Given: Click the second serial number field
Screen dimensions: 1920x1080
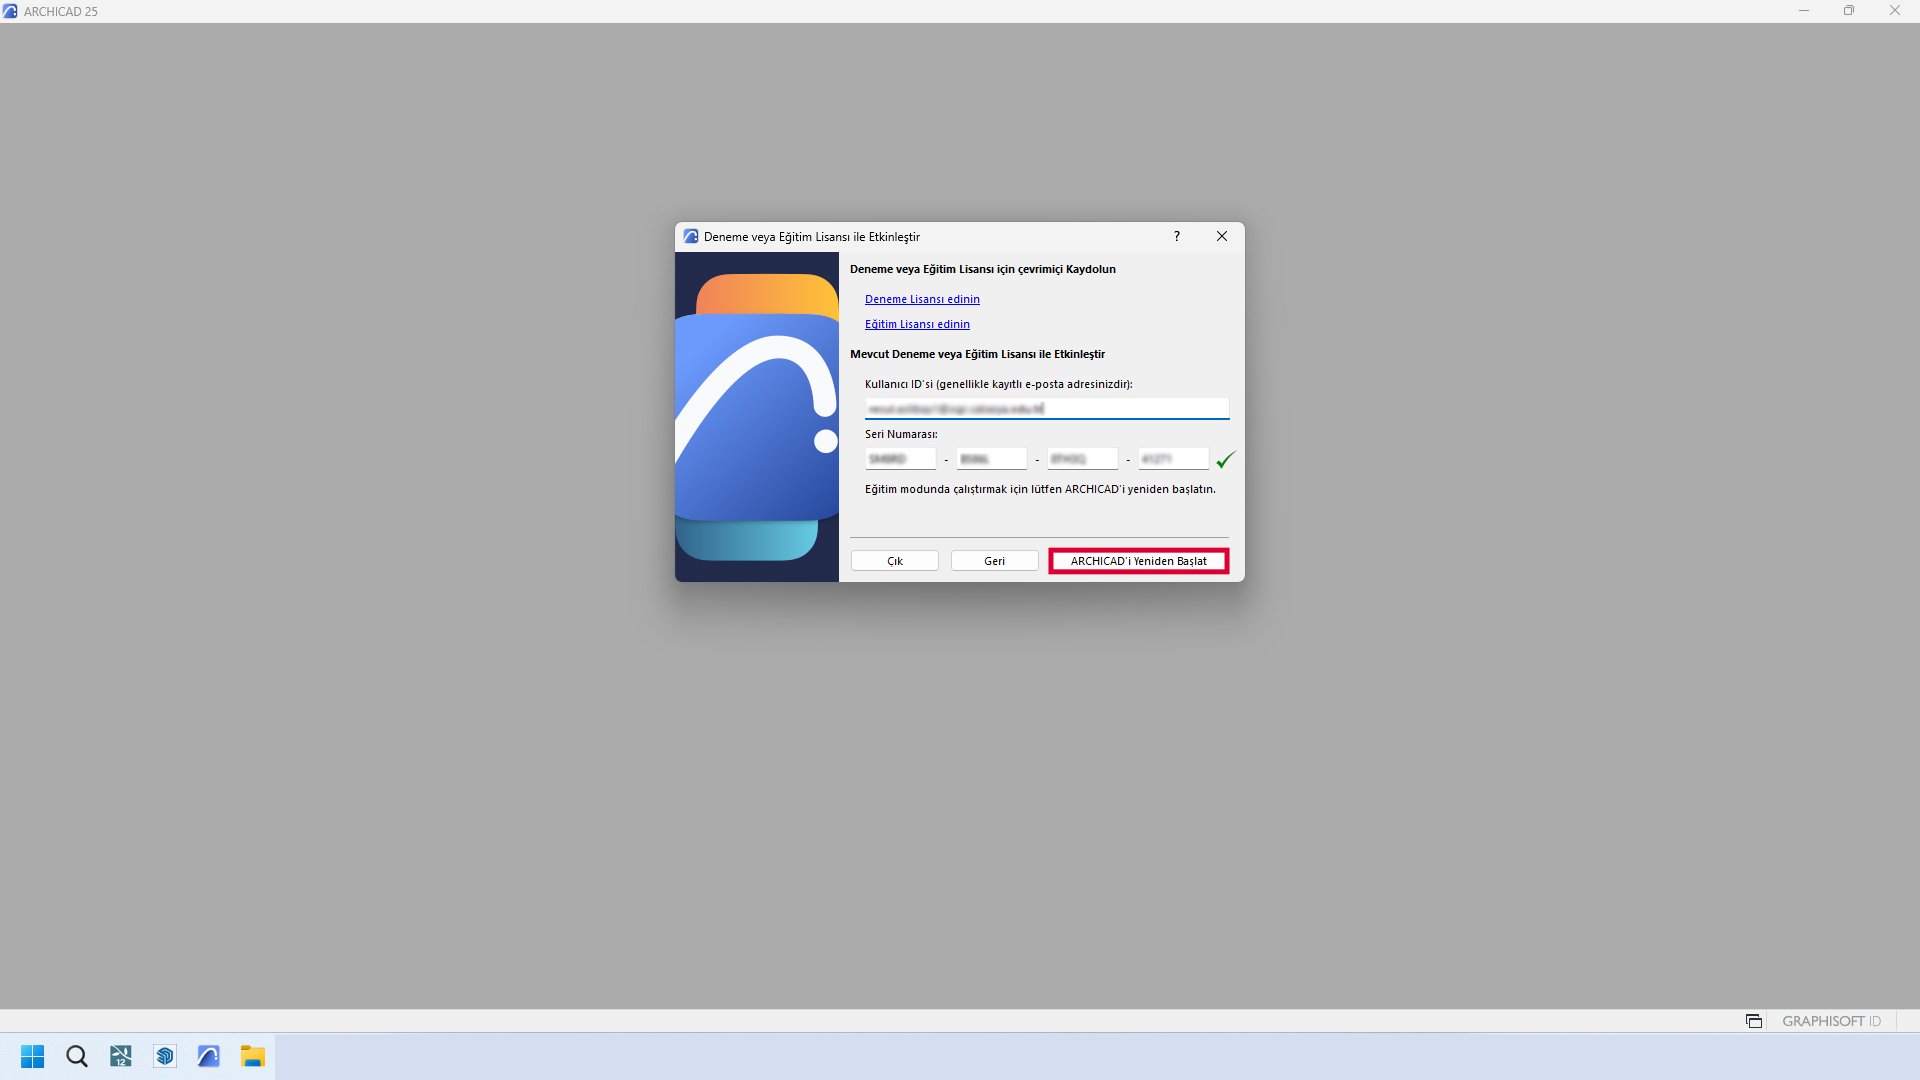Looking at the screenshot, I should click(991, 459).
